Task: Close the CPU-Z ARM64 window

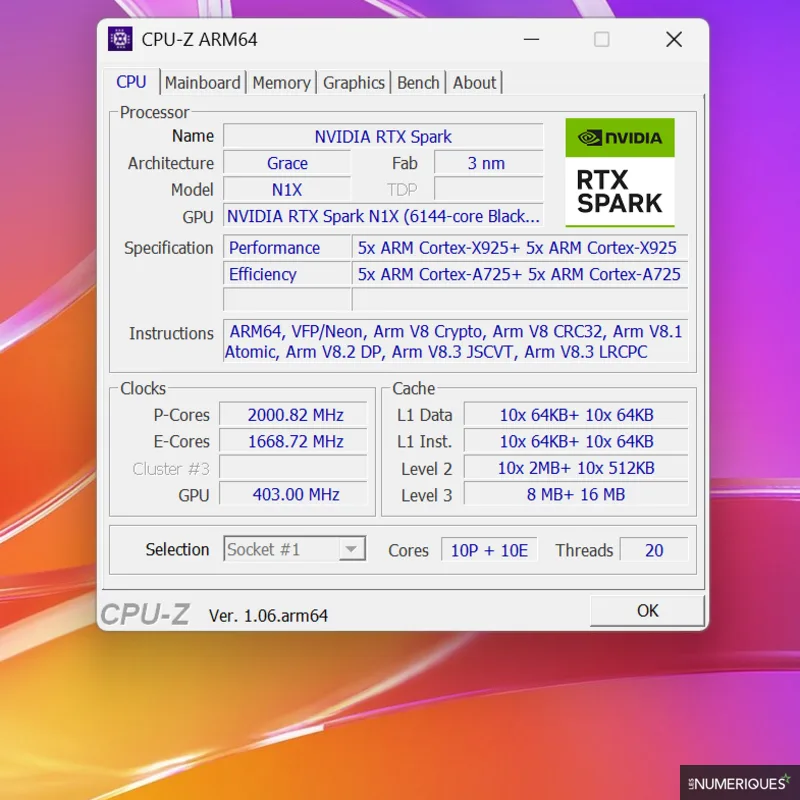Action: tap(674, 39)
